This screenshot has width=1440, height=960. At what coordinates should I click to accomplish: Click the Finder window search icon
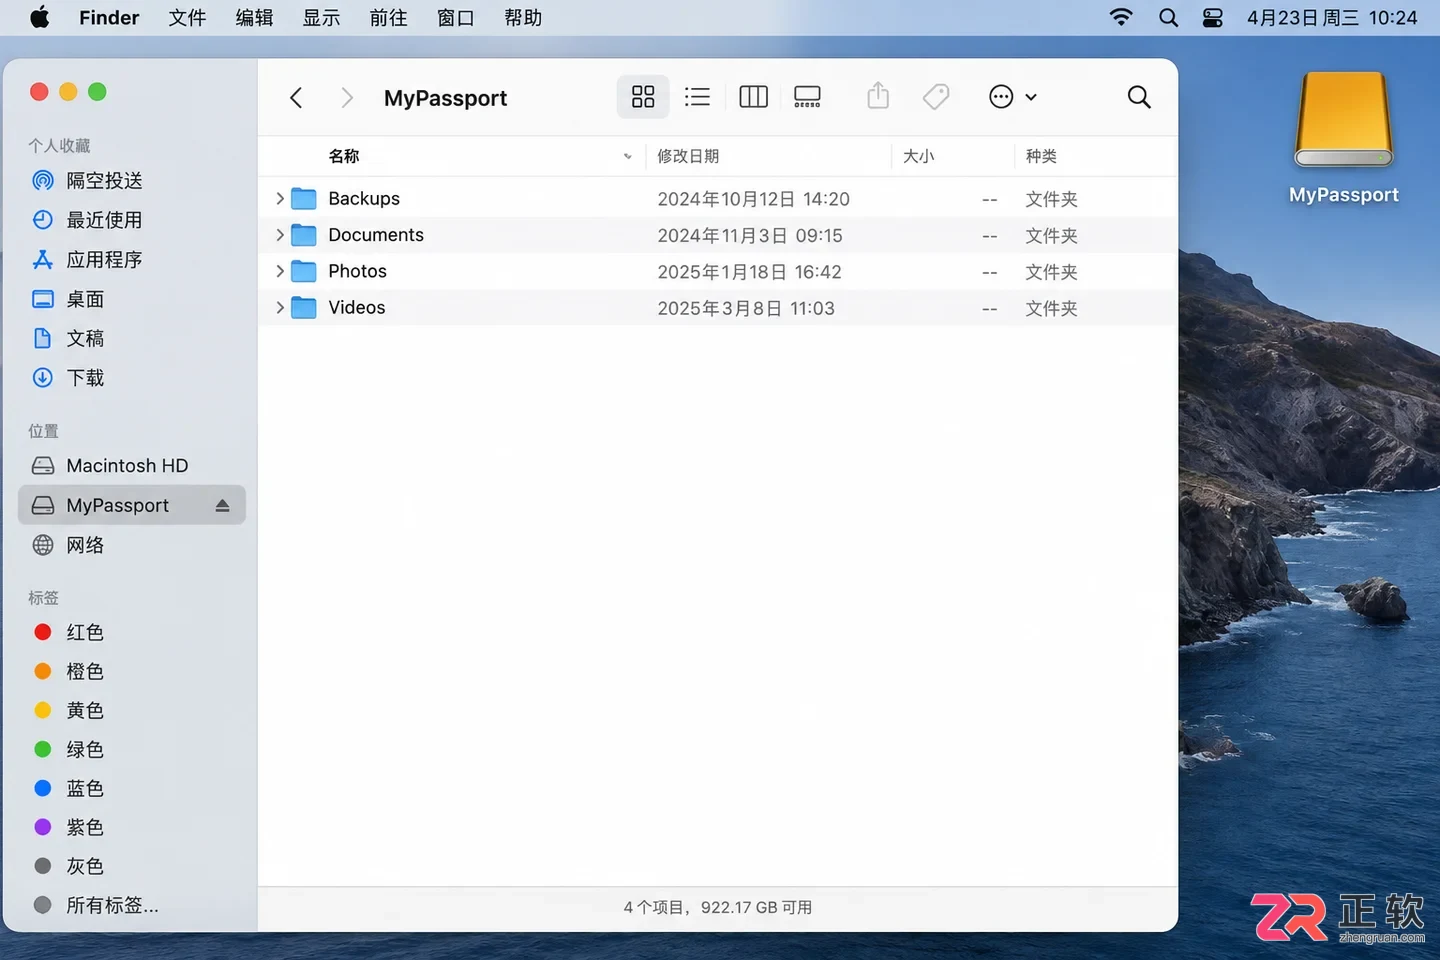point(1139,97)
